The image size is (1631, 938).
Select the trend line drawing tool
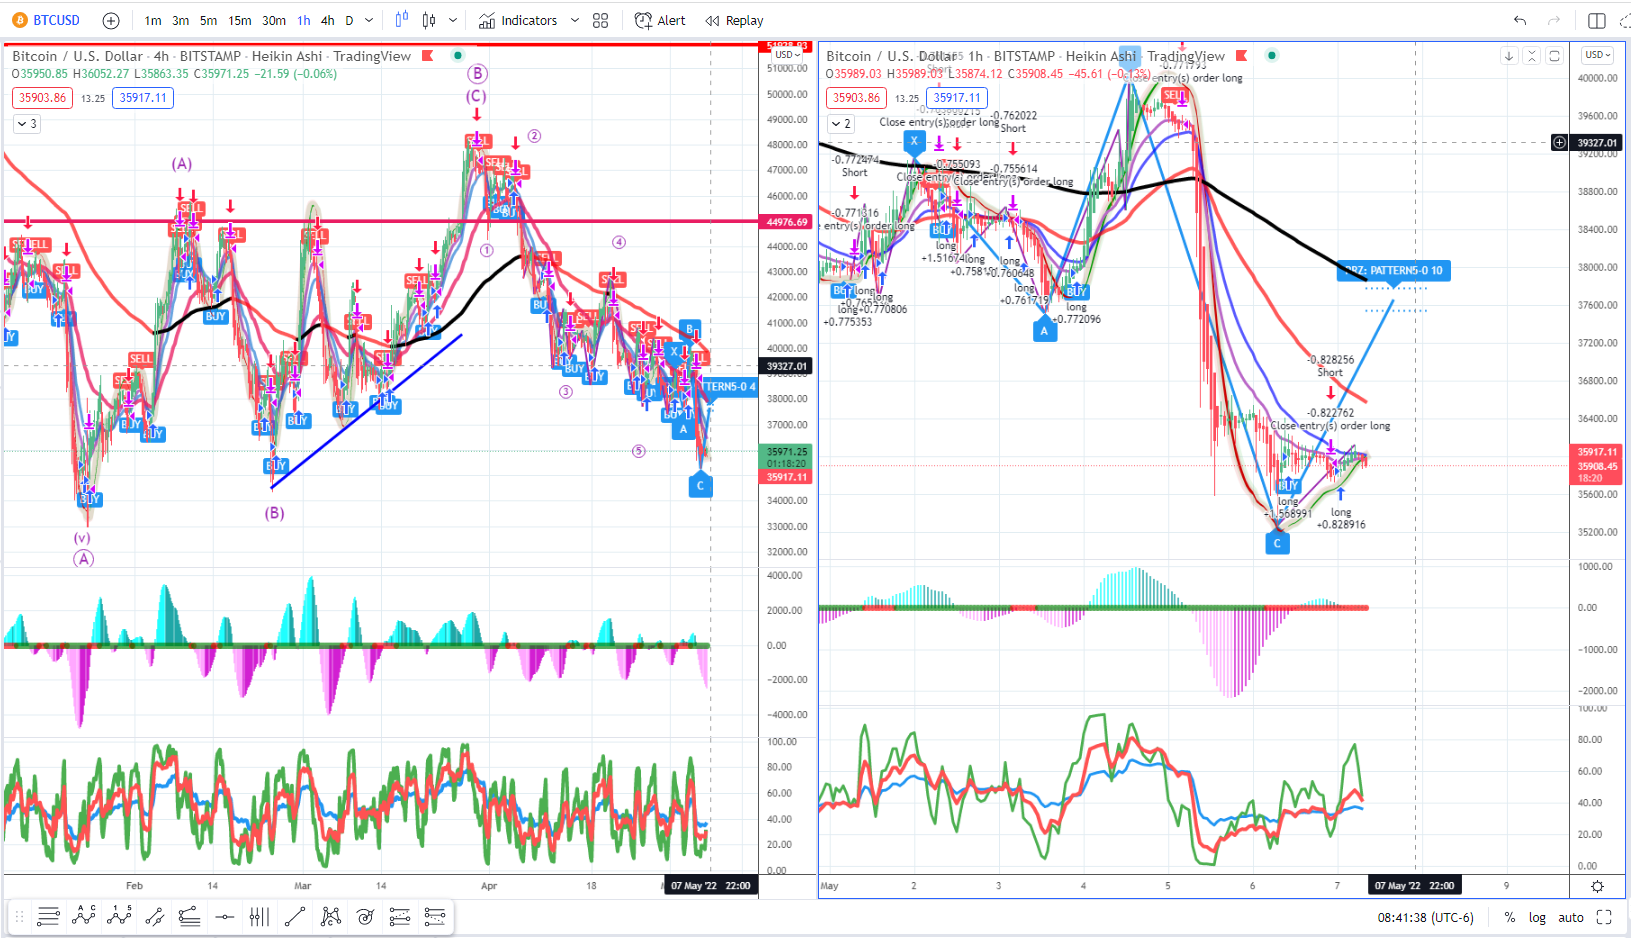[x=295, y=917]
